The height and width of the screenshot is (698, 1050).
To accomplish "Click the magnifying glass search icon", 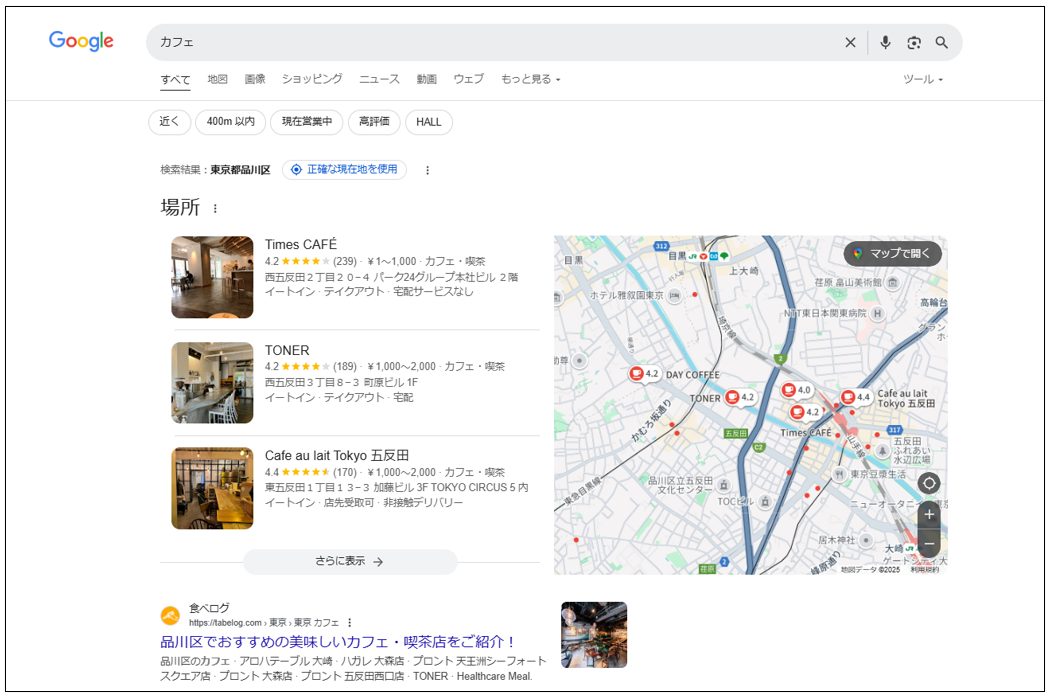I will [x=942, y=42].
